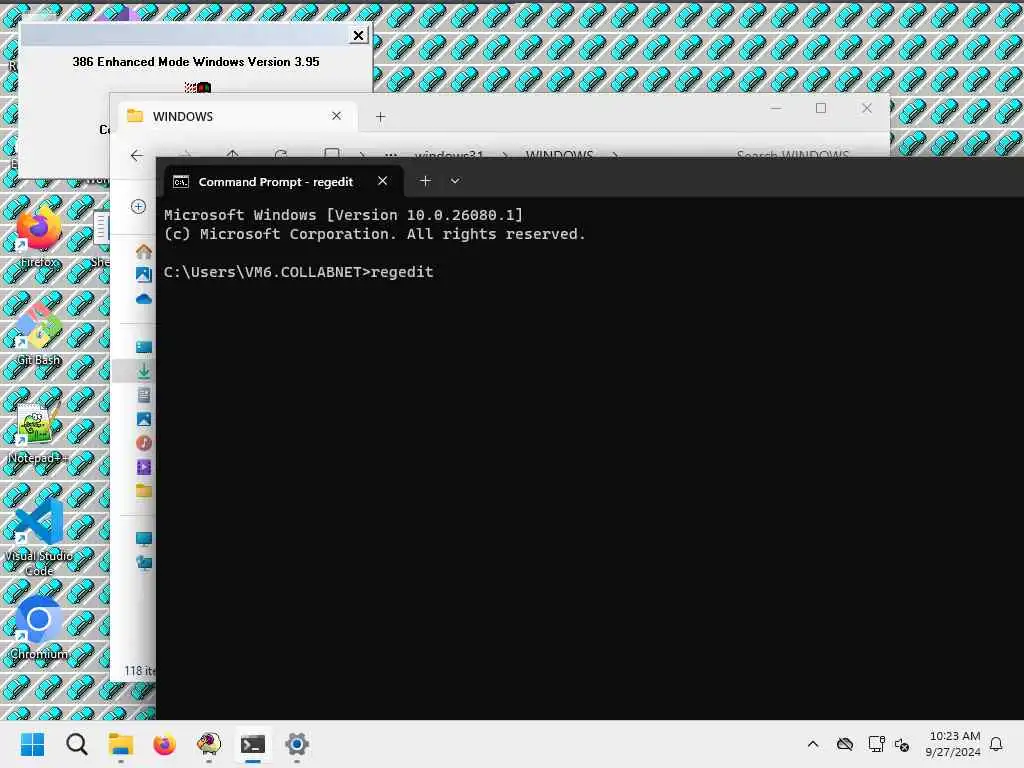Open the notification bell
Screen dimensions: 1024x768
pyautogui.click(x=997, y=744)
